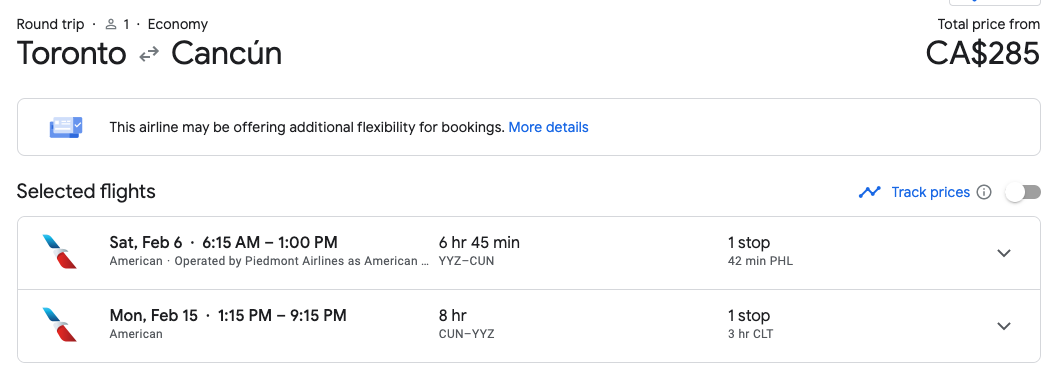Click the Track prices label

coord(930,193)
